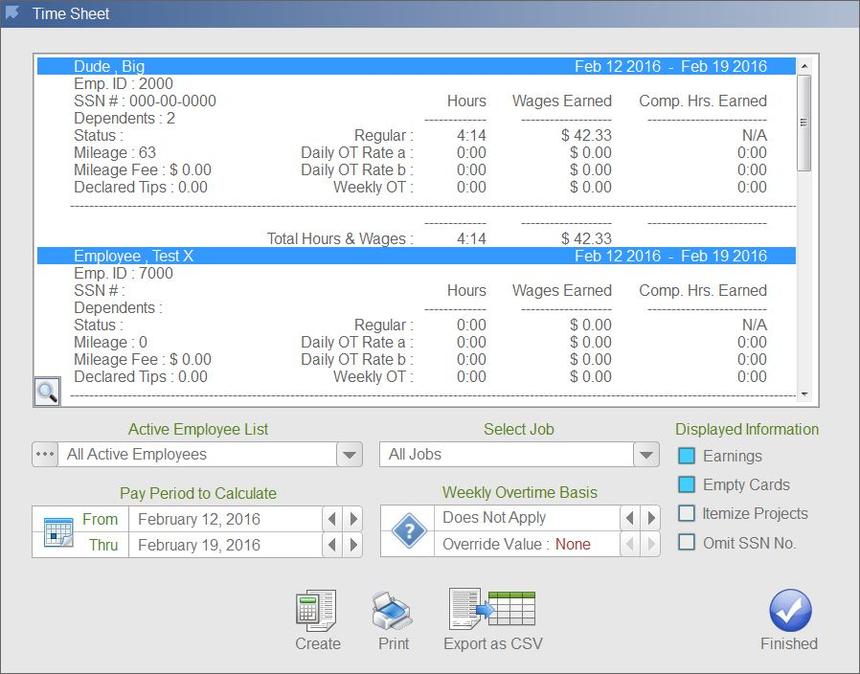The height and width of the screenshot is (674, 860).
Task: Open the magnifier zoom preview icon
Action: tap(47, 392)
